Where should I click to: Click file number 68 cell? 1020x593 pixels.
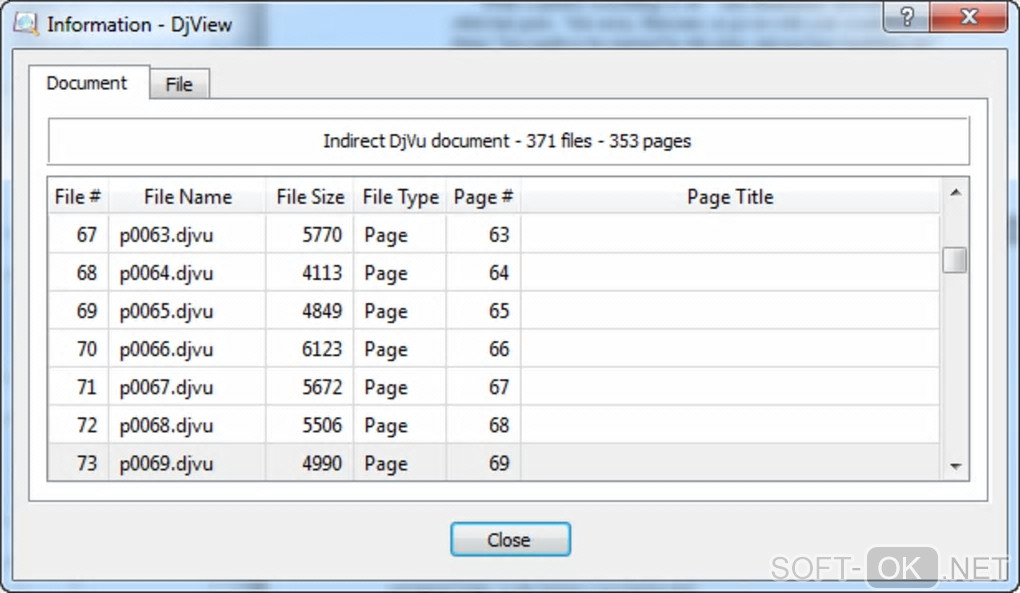coord(79,273)
